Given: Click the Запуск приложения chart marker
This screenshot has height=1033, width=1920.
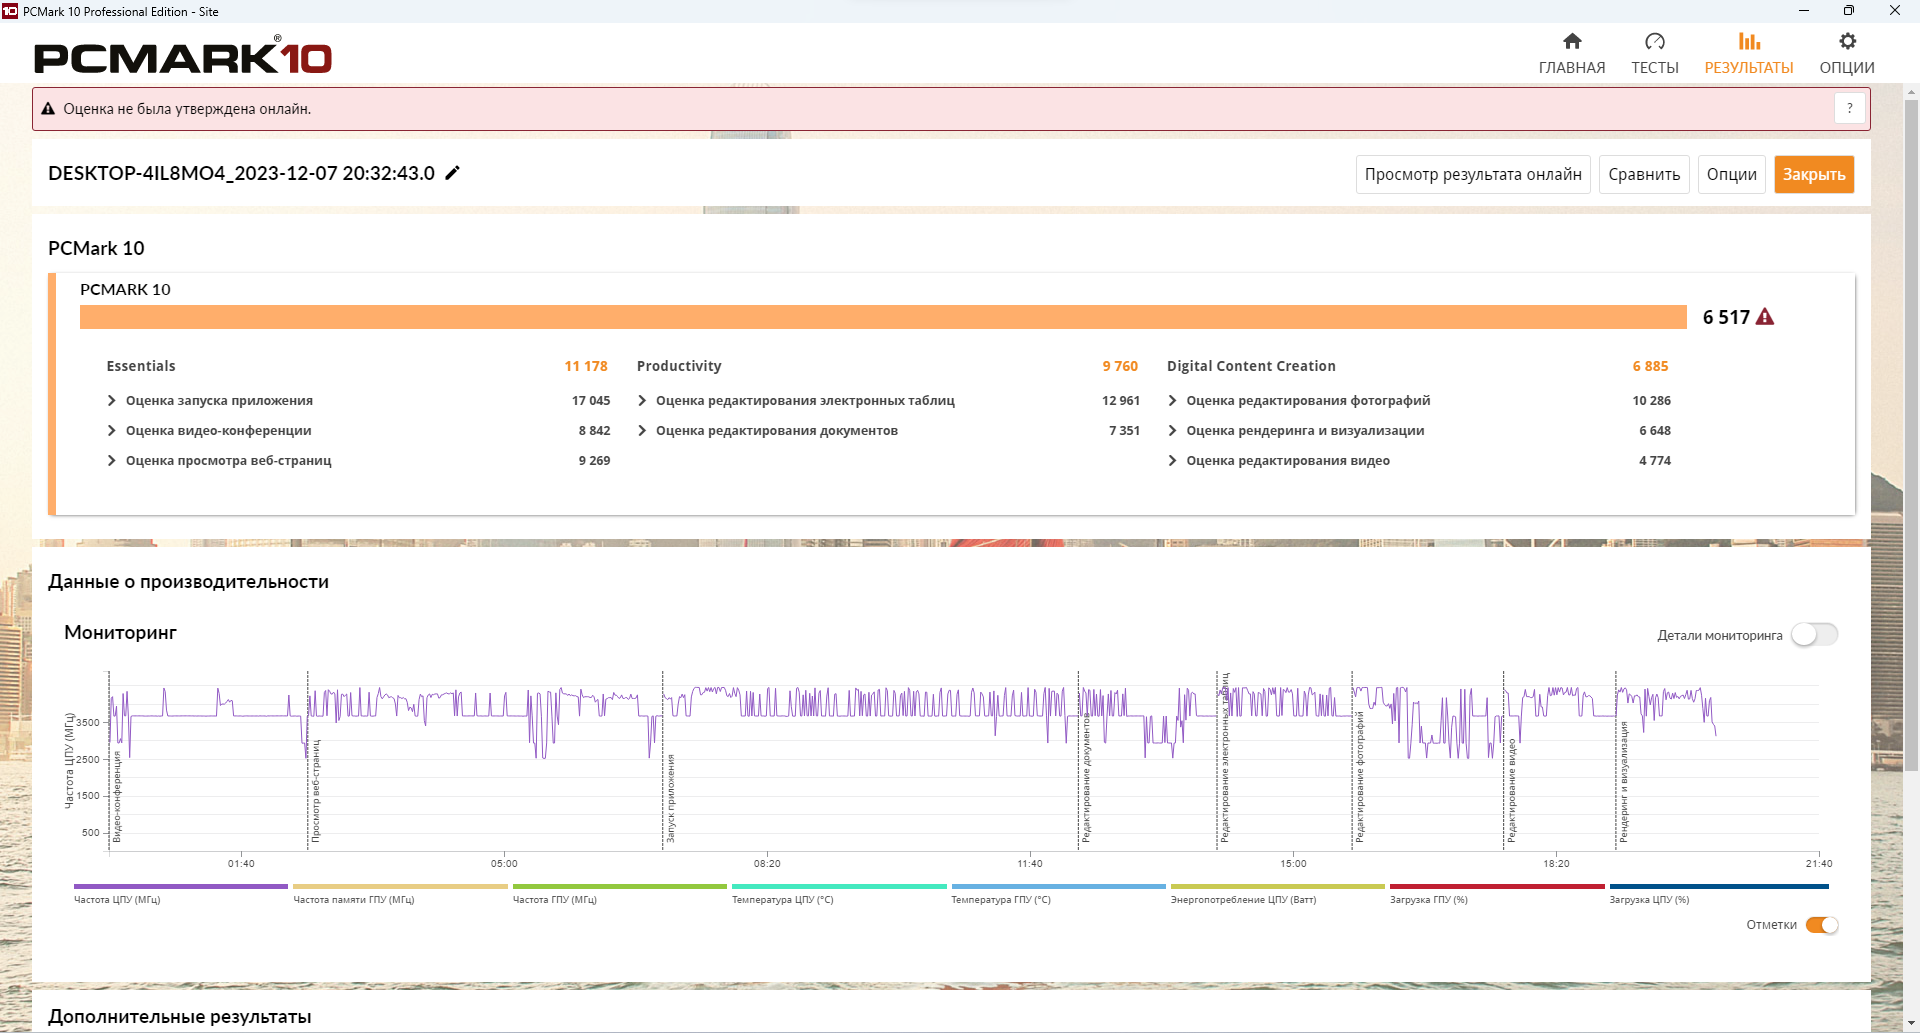Looking at the screenshot, I should point(671,798).
